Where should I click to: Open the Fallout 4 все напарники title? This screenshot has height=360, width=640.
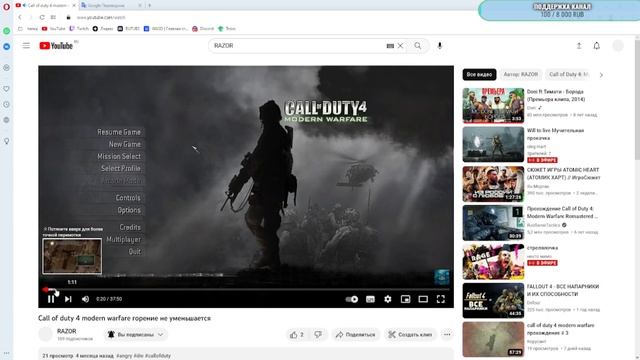[x=563, y=290]
